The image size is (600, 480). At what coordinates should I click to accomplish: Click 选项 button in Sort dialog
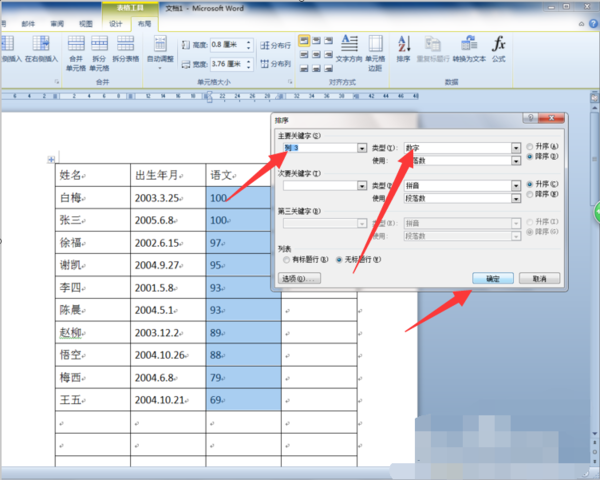tap(299, 278)
